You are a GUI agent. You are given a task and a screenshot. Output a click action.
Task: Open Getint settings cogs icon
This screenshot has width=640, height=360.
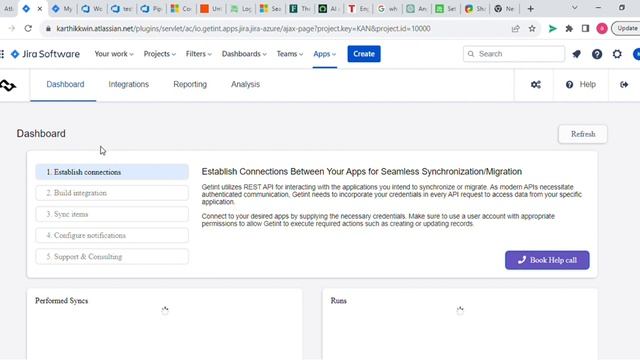click(536, 84)
